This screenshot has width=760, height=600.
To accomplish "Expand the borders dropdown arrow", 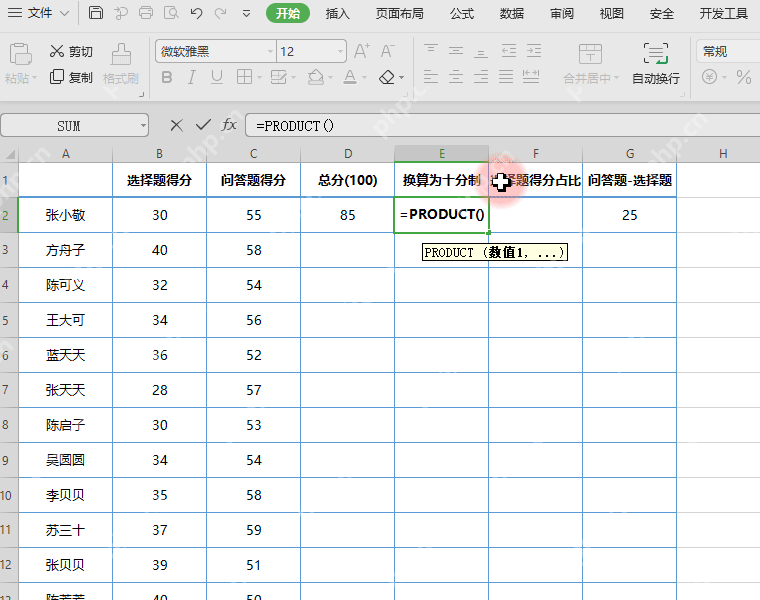I will click(x=259, y=78).
